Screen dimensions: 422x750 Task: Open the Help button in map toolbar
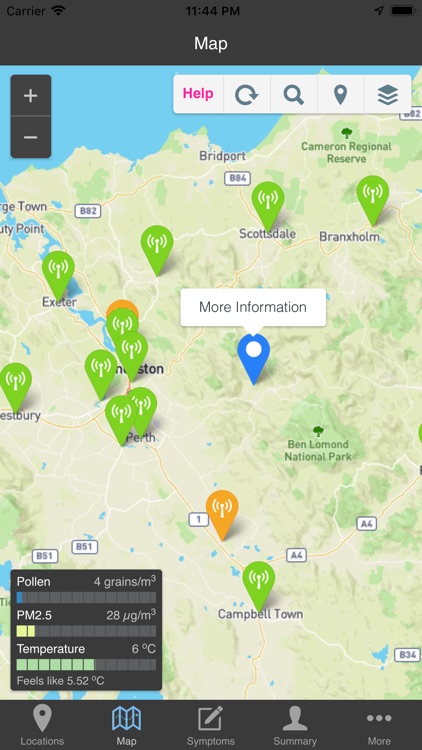[198, 94]
